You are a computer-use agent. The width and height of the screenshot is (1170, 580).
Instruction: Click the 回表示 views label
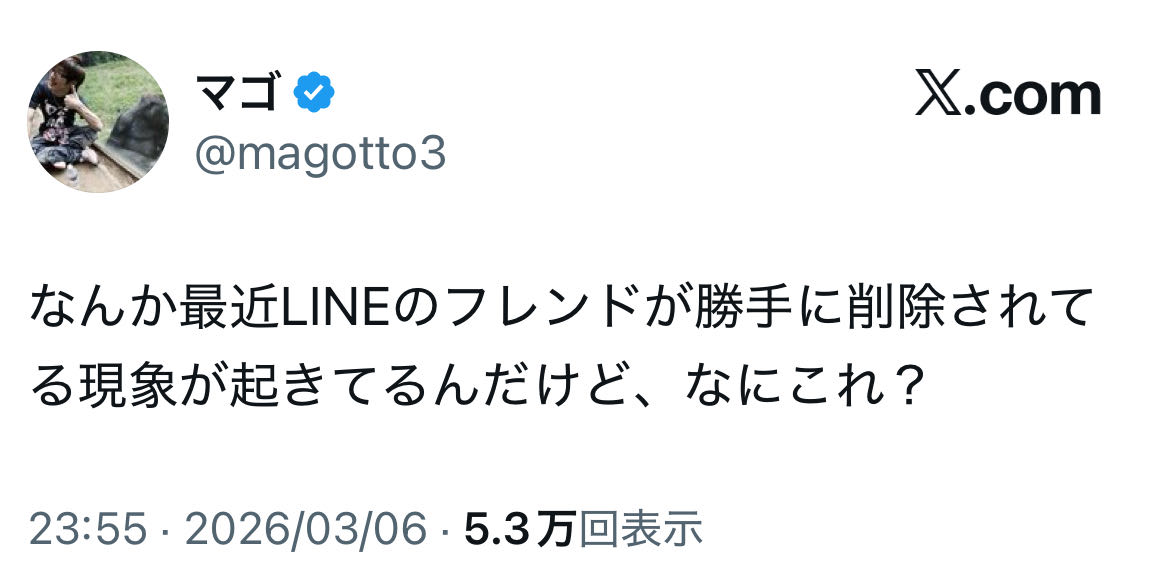click(640, 529)
